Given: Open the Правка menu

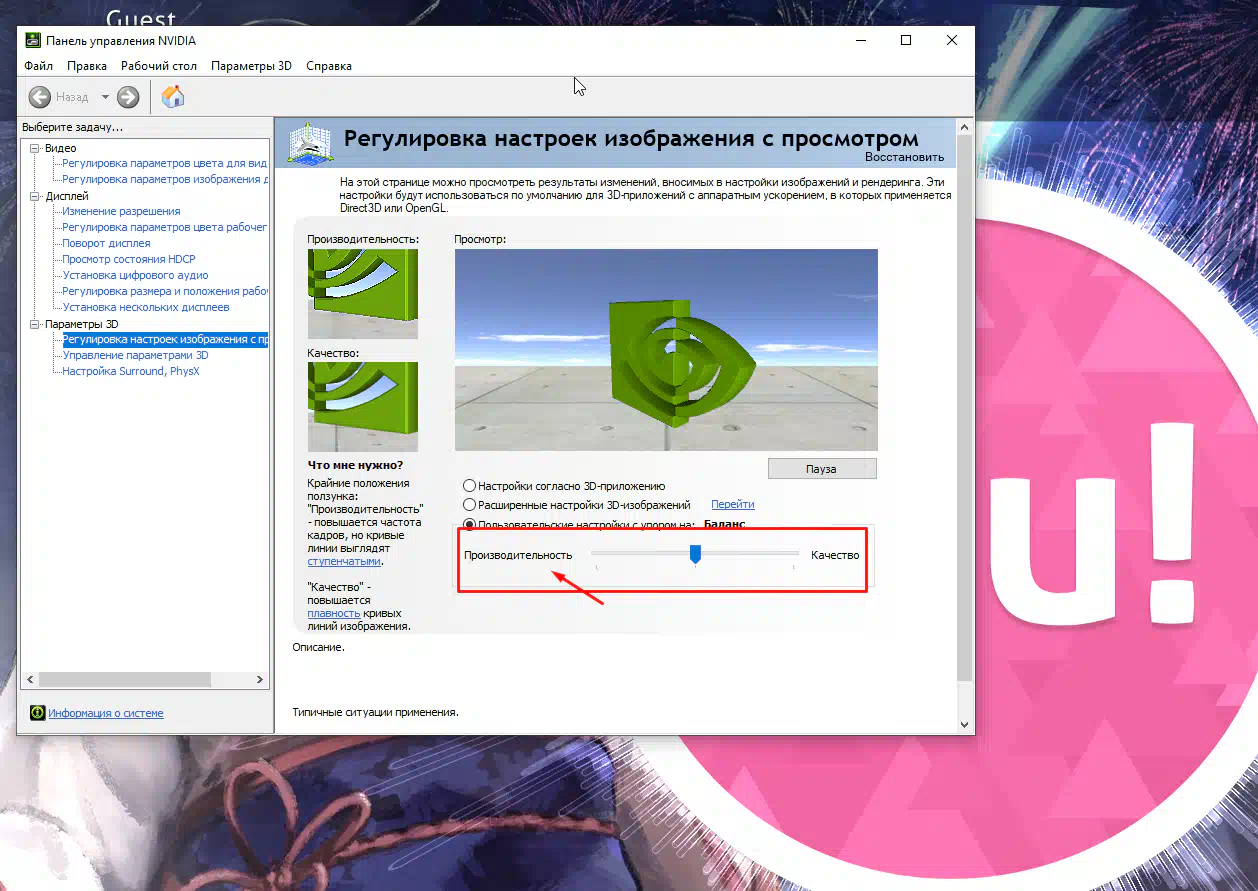Looking at the screenshot, I should pyautogui.click(x=87, y=66).
